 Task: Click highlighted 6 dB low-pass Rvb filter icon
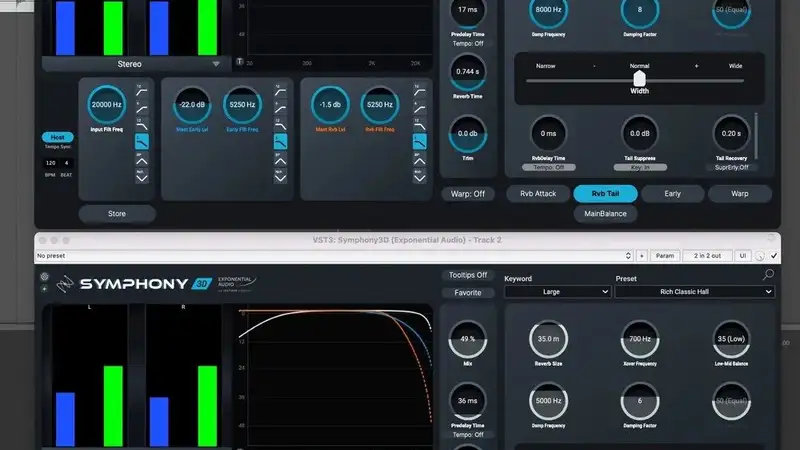pos(419,142)
